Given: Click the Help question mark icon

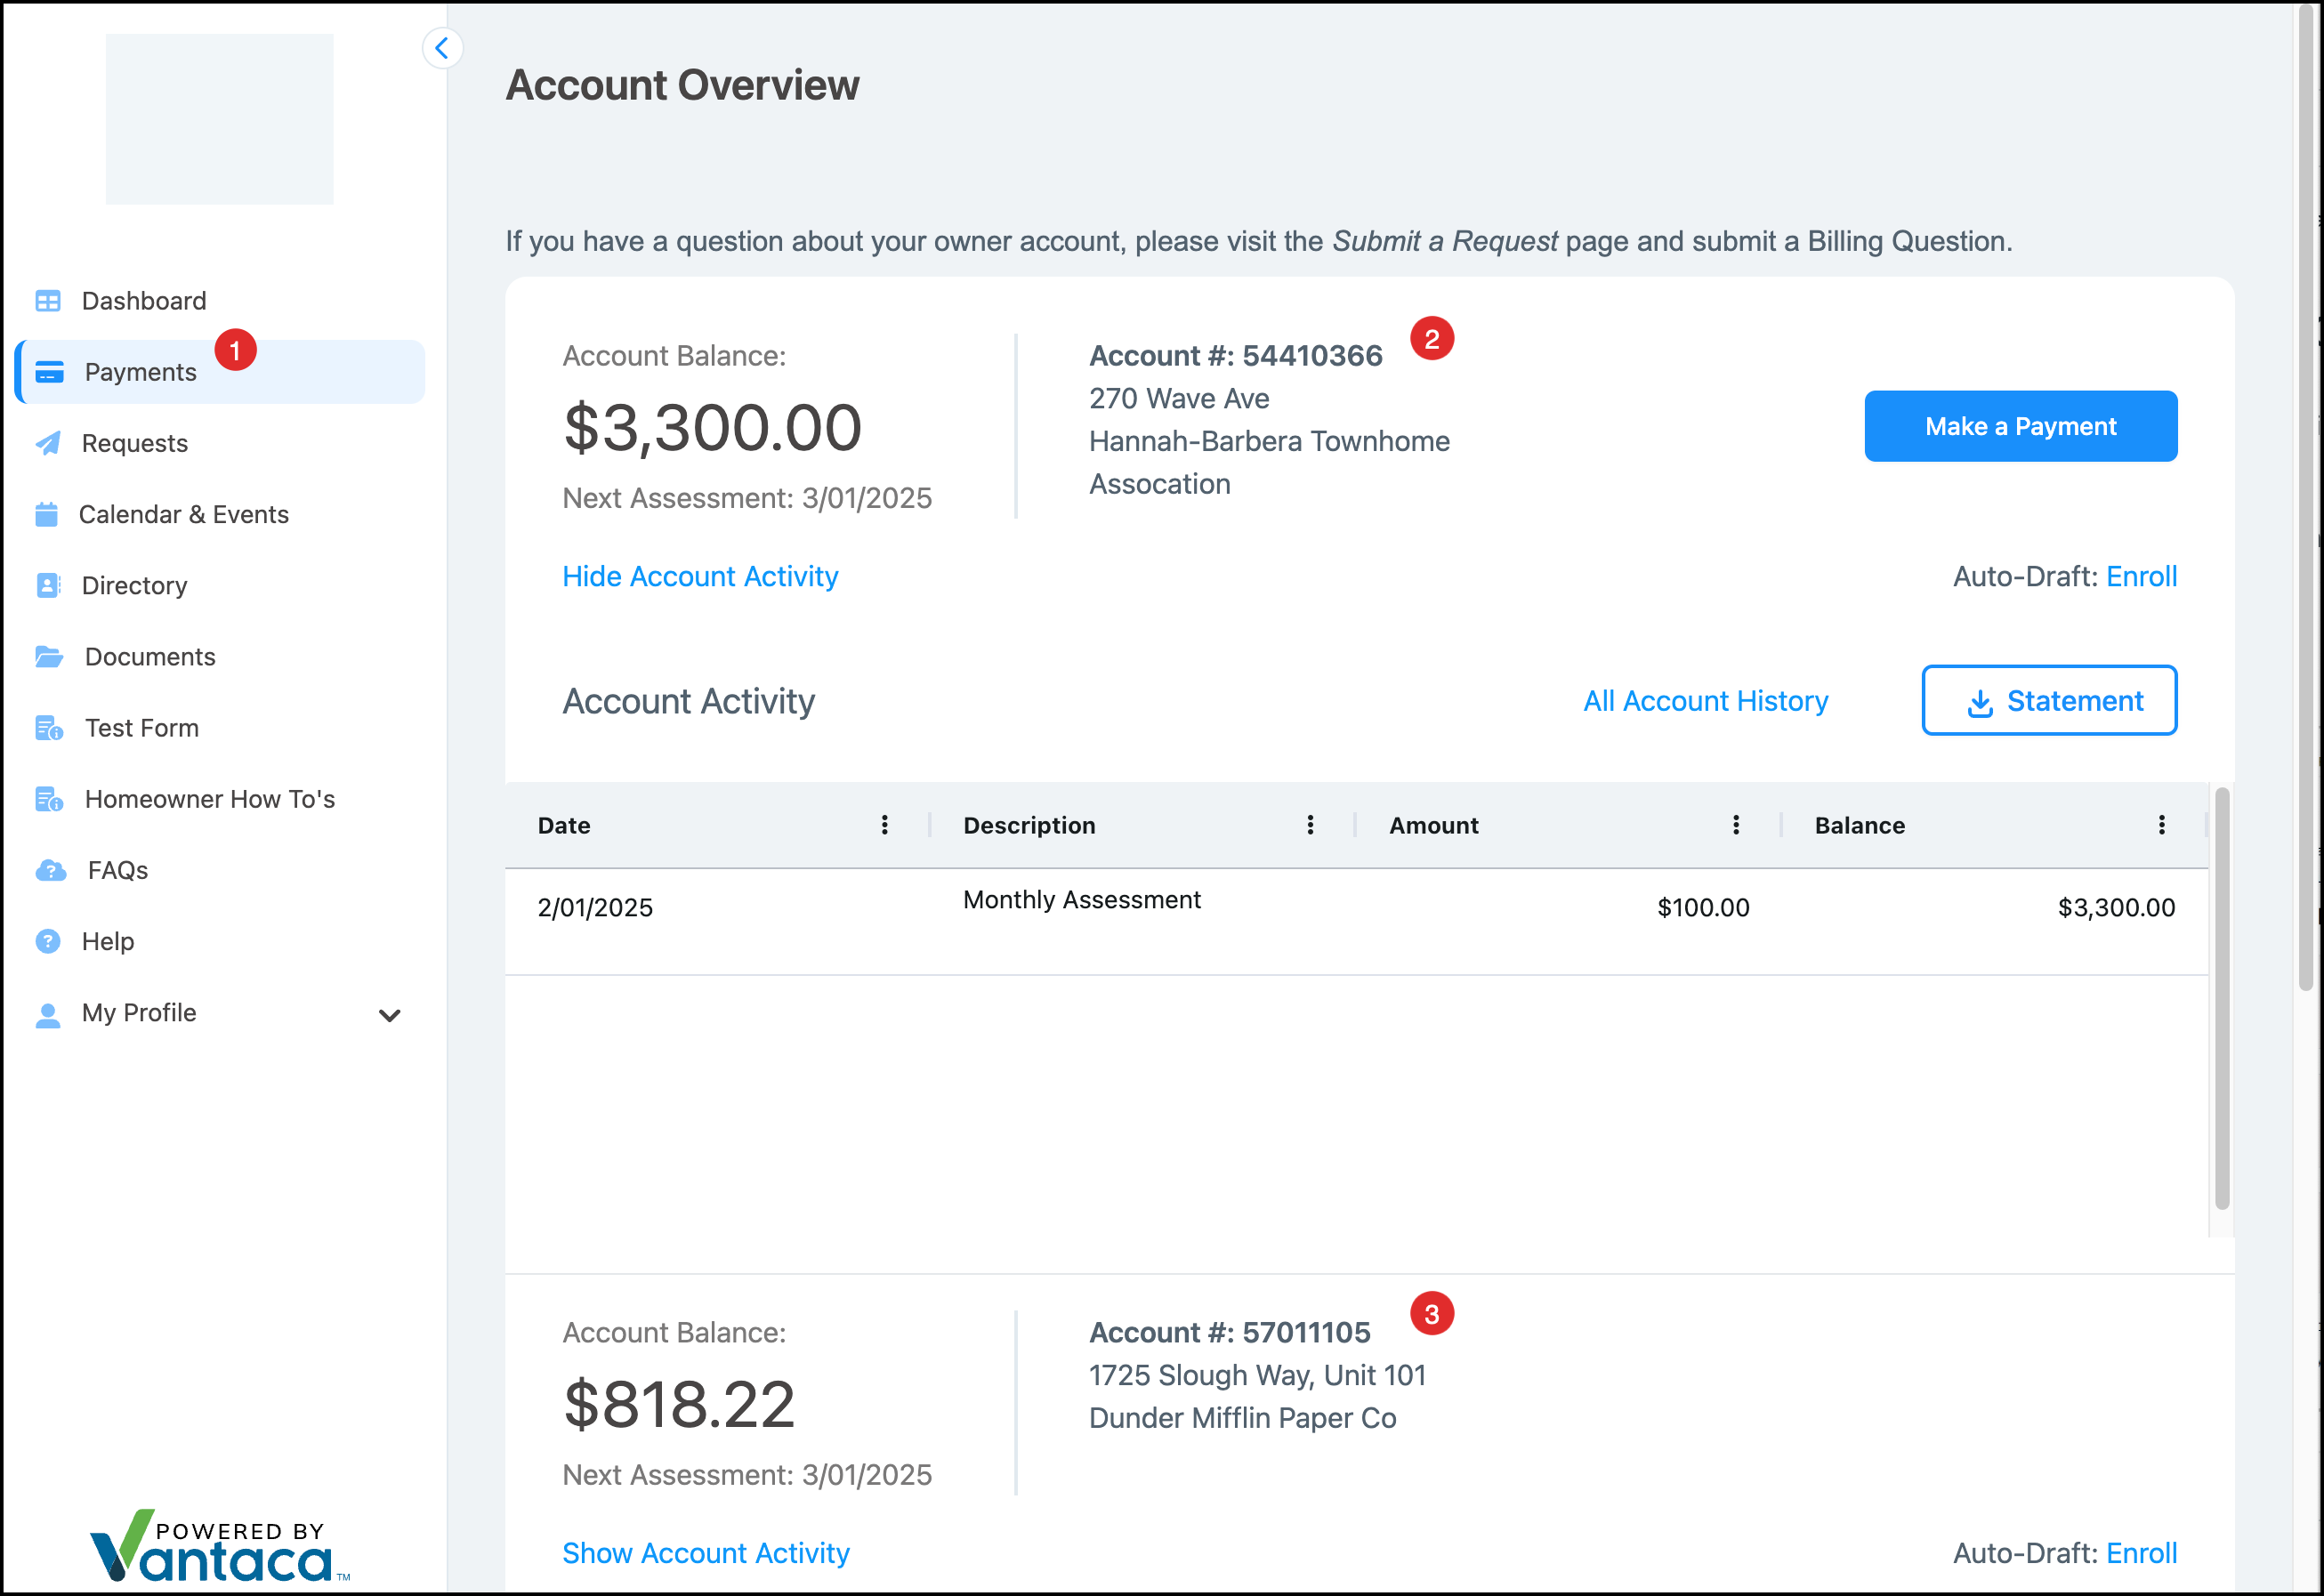Looking at the screenshot, I should (48, 941).
